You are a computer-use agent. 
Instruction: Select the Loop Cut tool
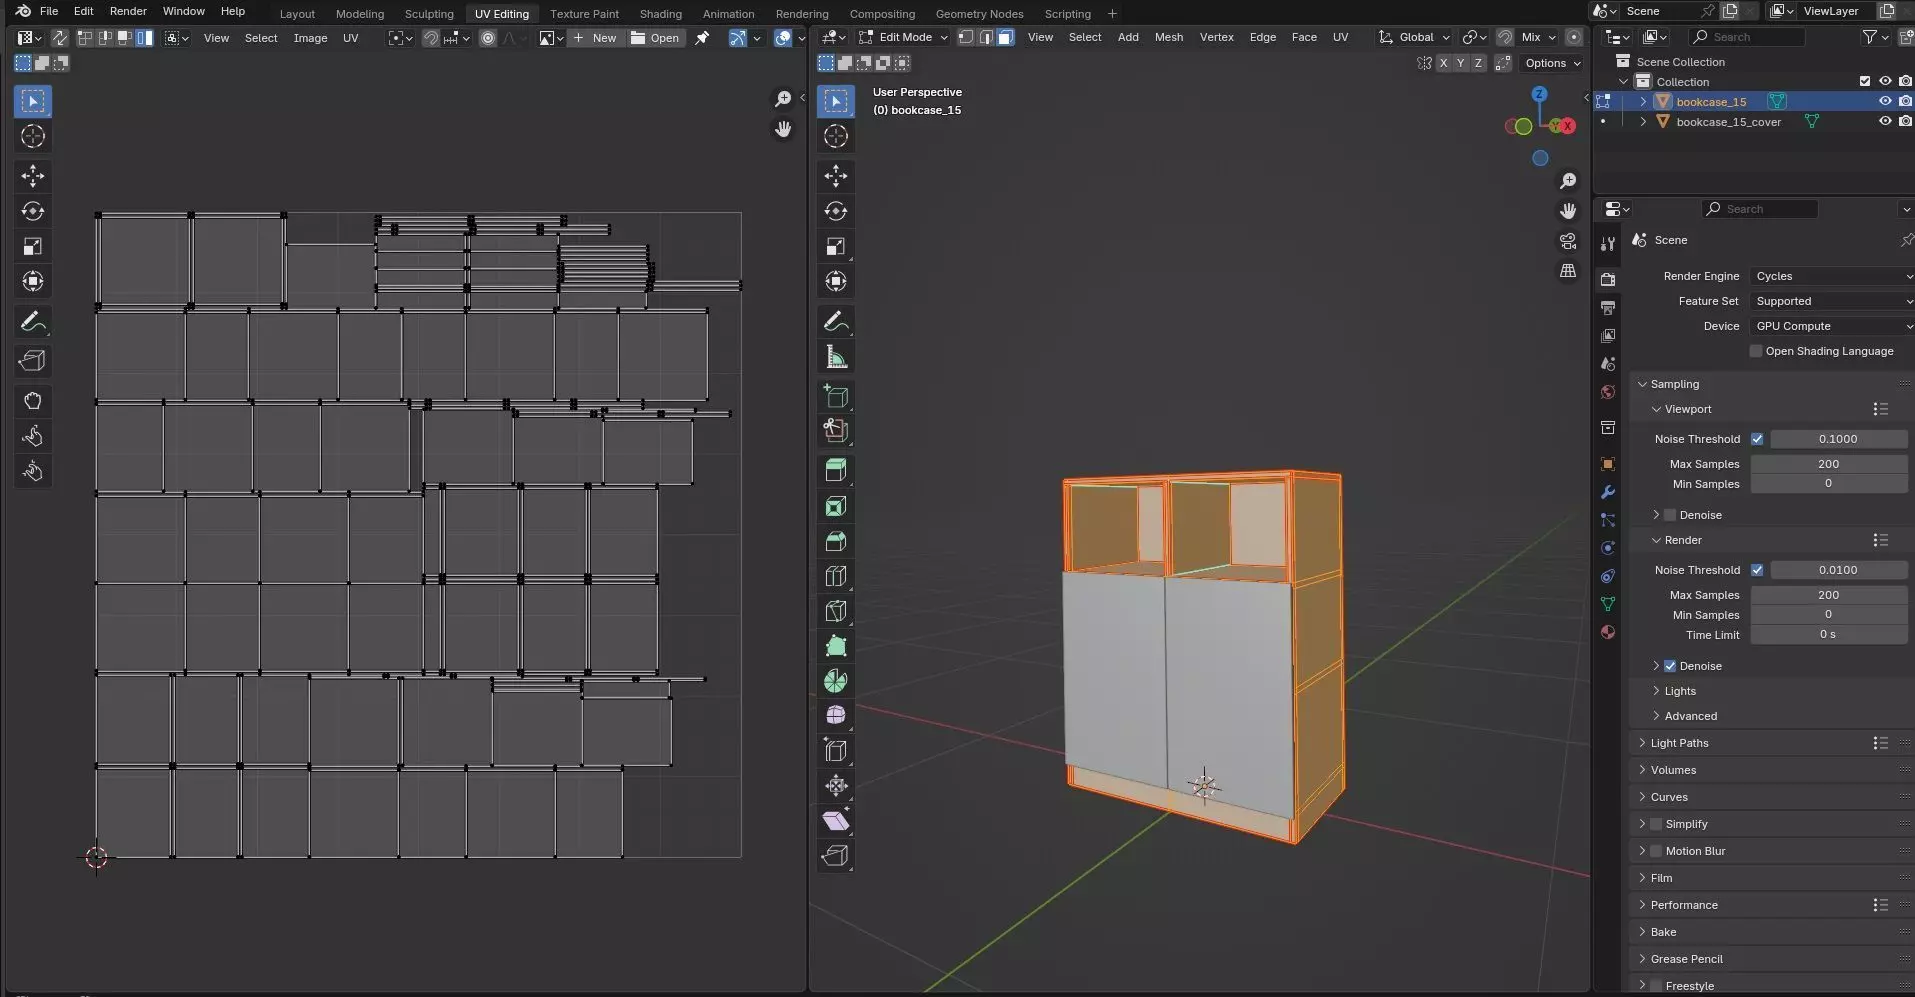(836, 576)
